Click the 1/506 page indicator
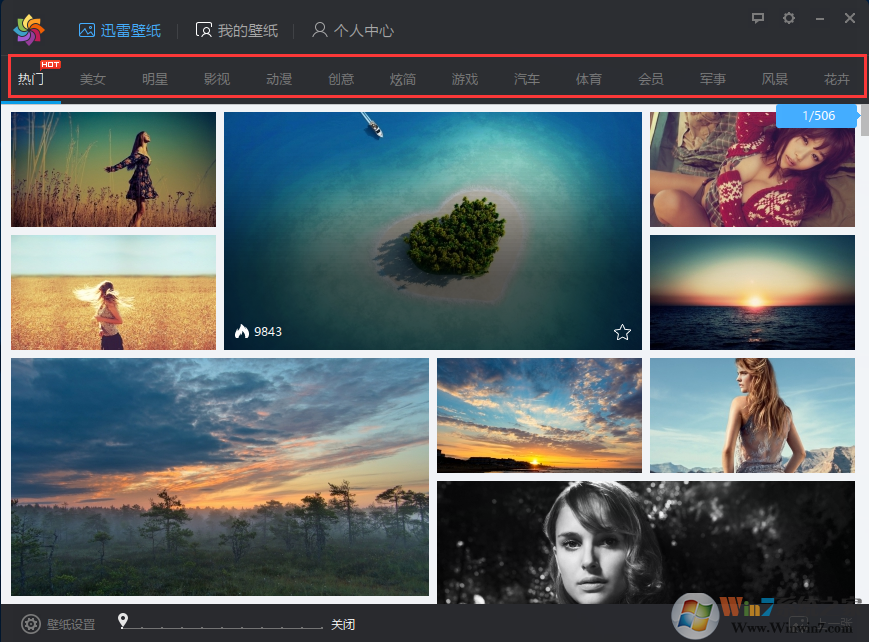 point(817,116)
